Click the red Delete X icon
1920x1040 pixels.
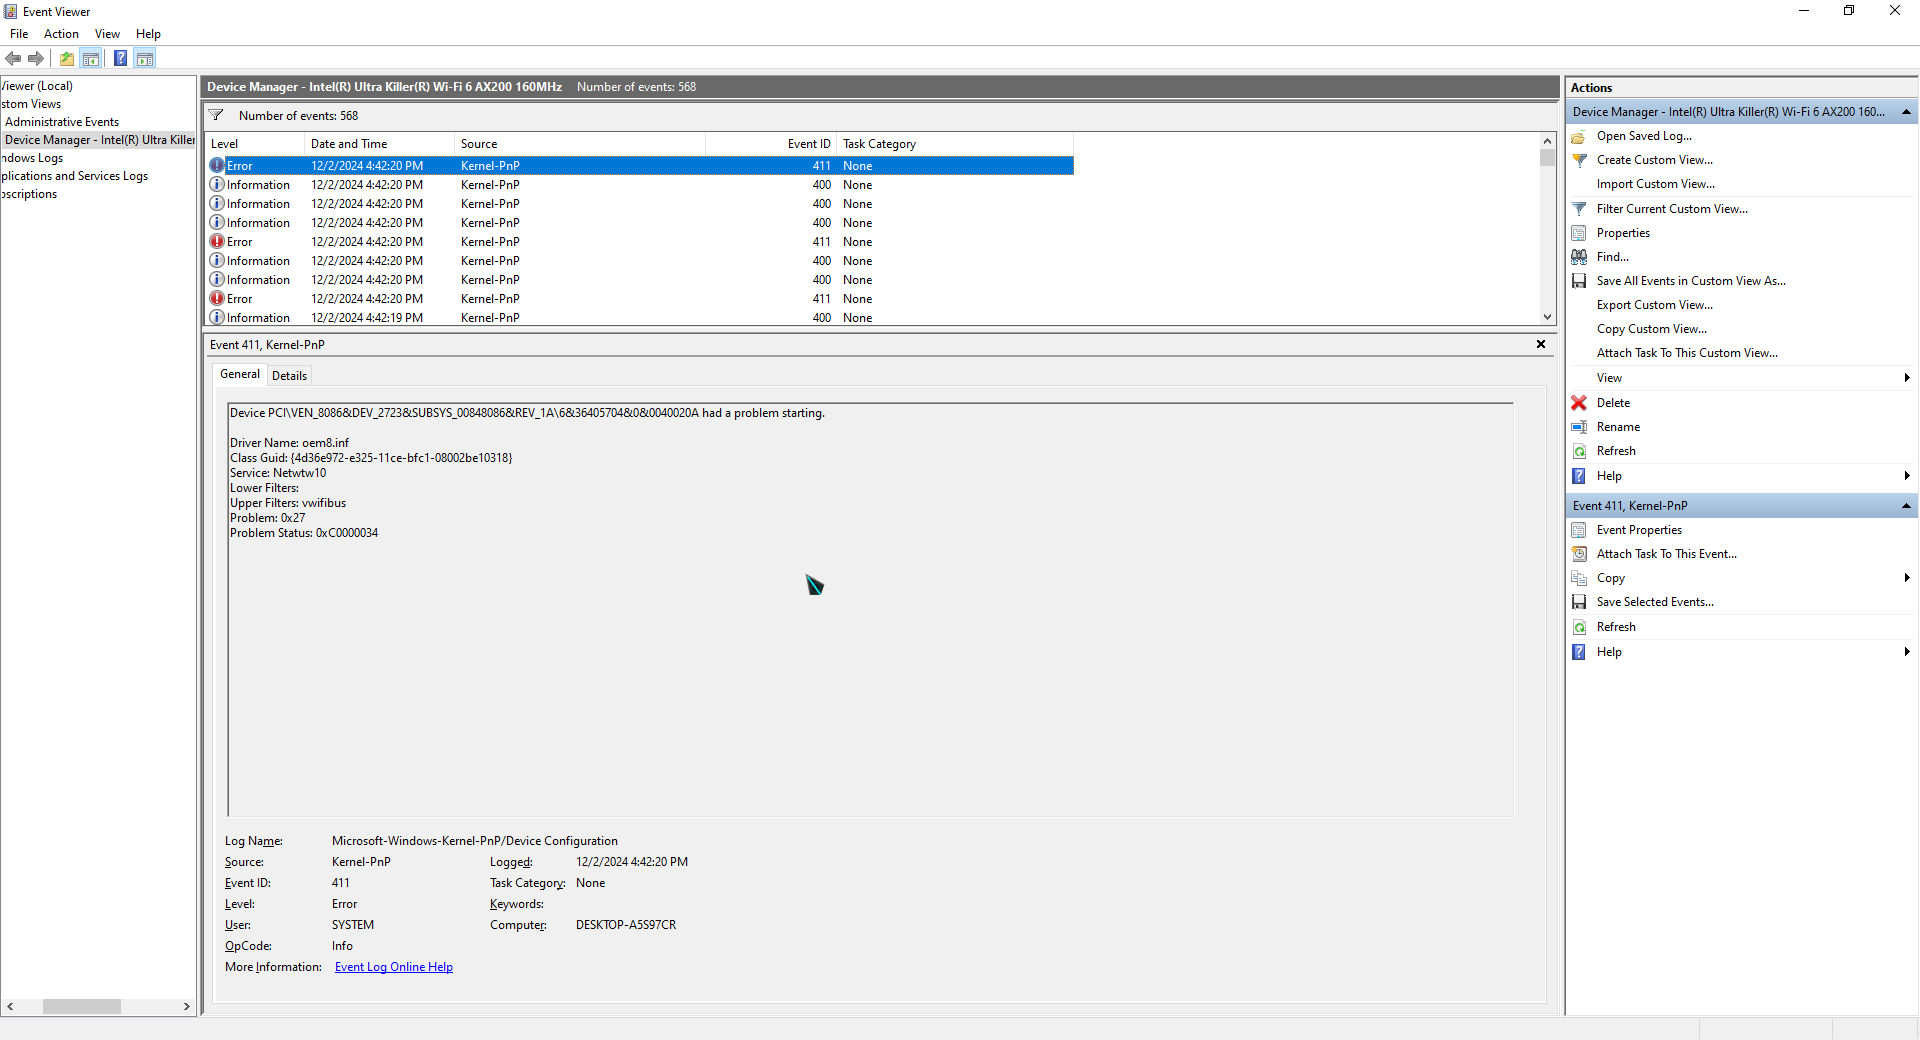point(1579,403)
